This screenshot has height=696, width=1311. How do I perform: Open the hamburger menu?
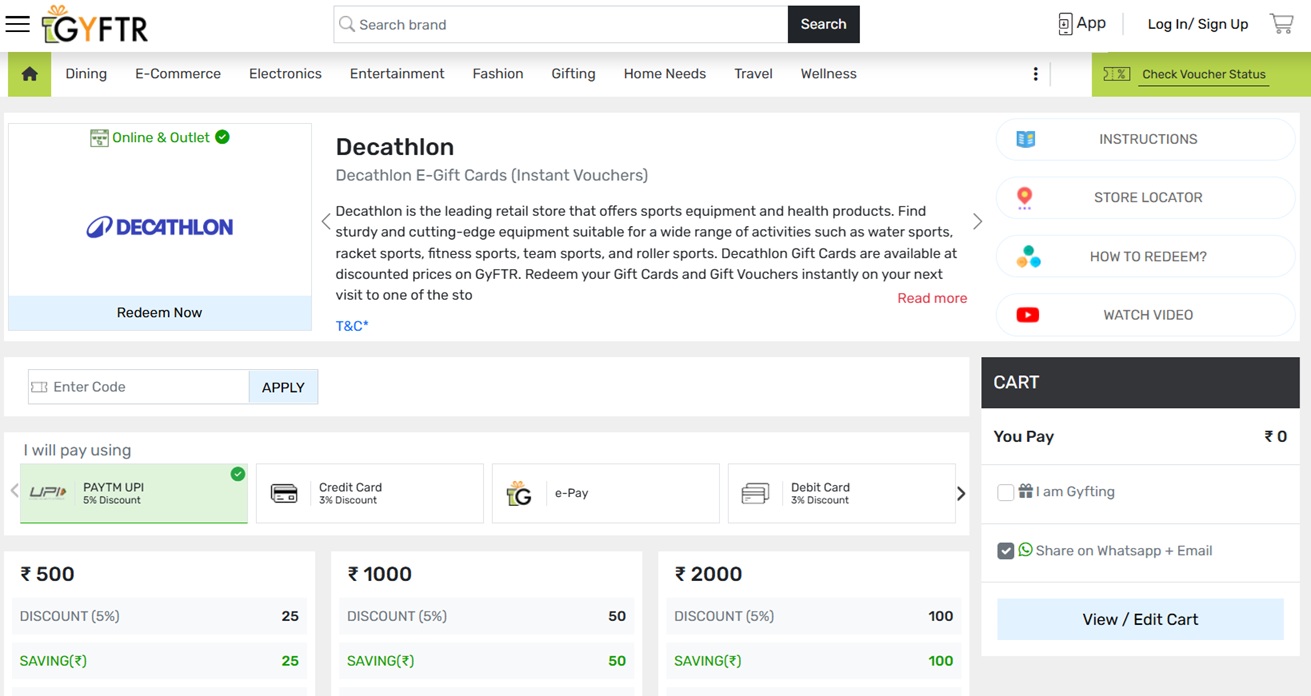coord(18,24)
